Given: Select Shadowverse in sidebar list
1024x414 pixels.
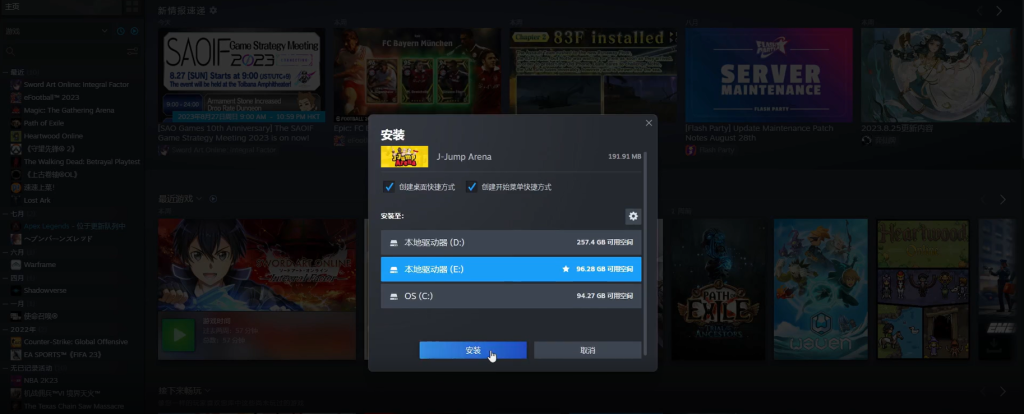Looking at the screenshot, I should tap(44, 291).
